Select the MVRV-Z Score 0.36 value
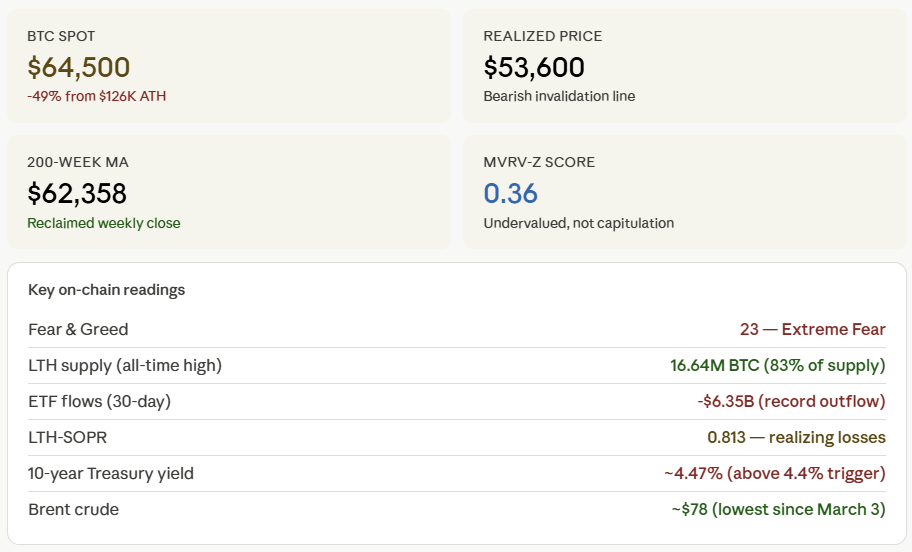 510,193
